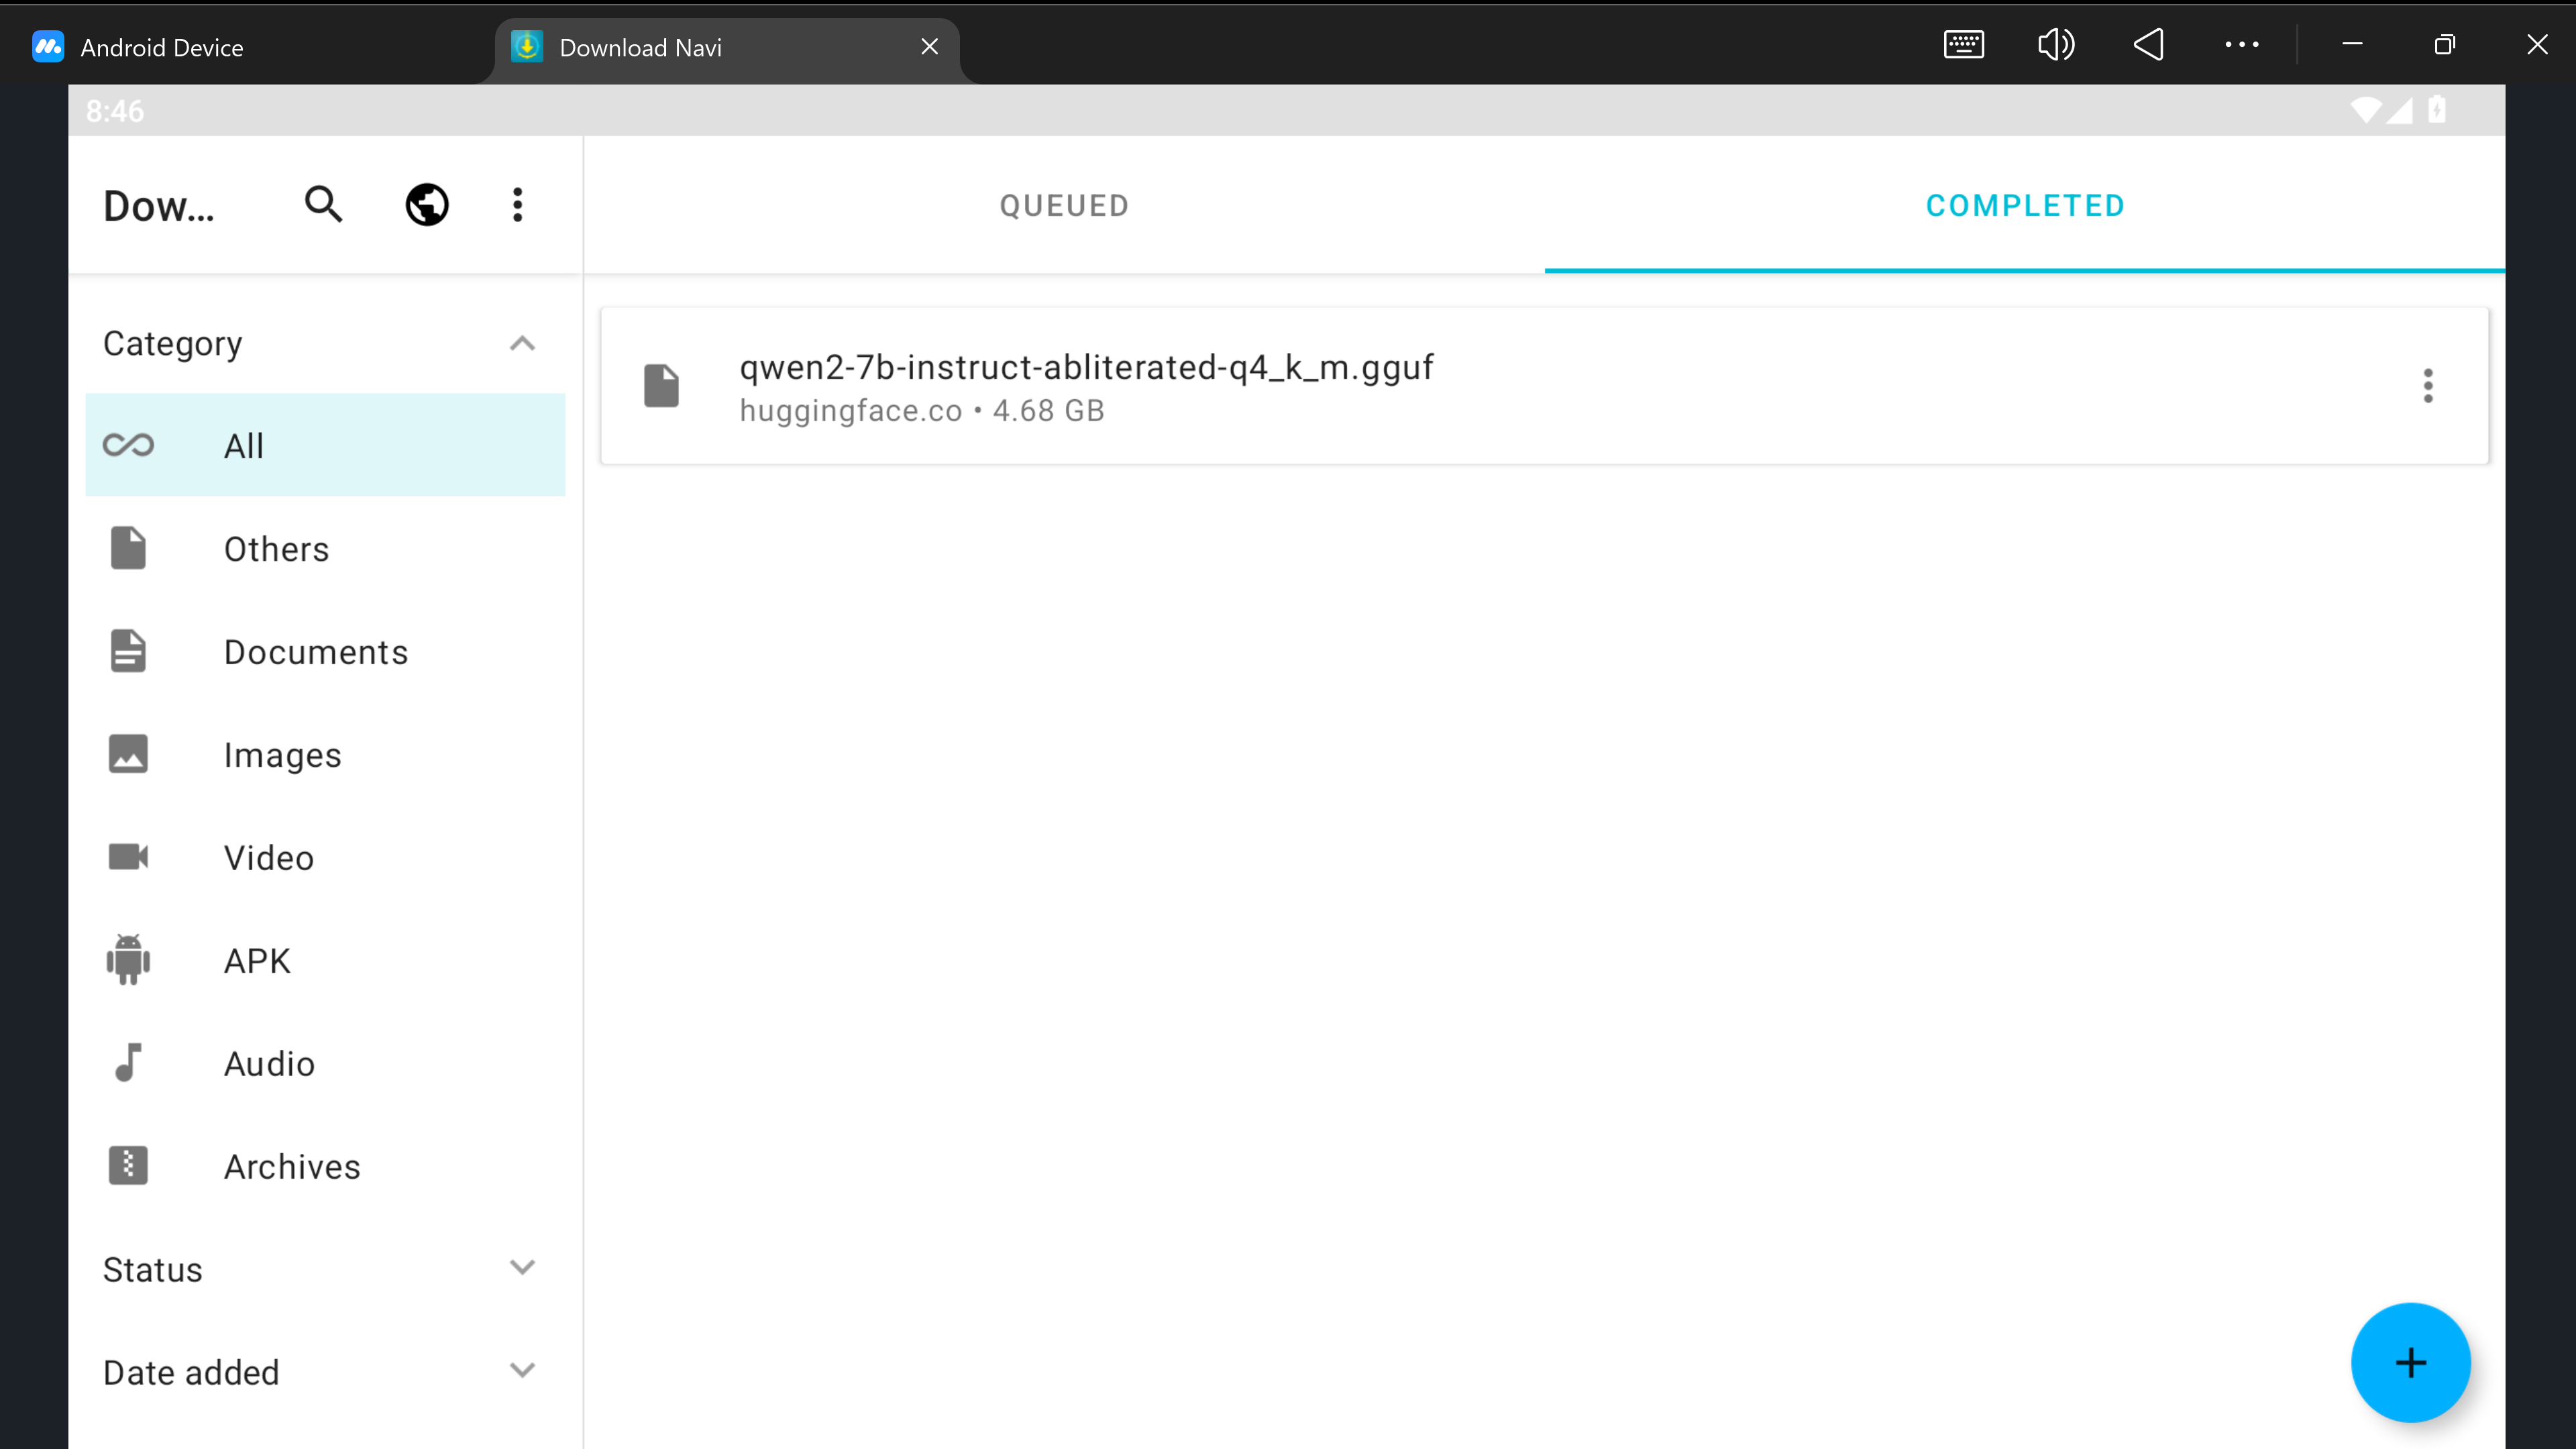Switch to the Android Device tab
The height and width of the screenshot is (1449, 2576).
point(161,47)
